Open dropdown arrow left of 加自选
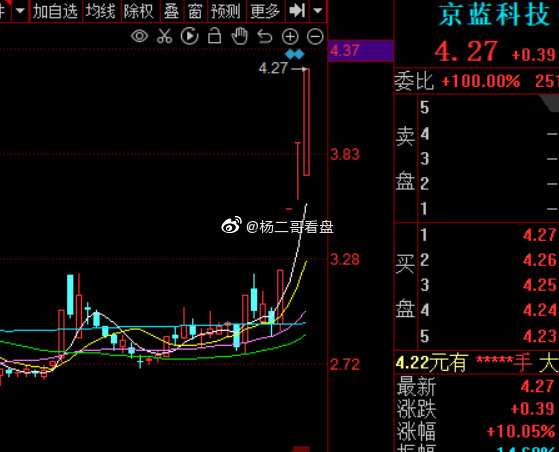 (20, 11)
